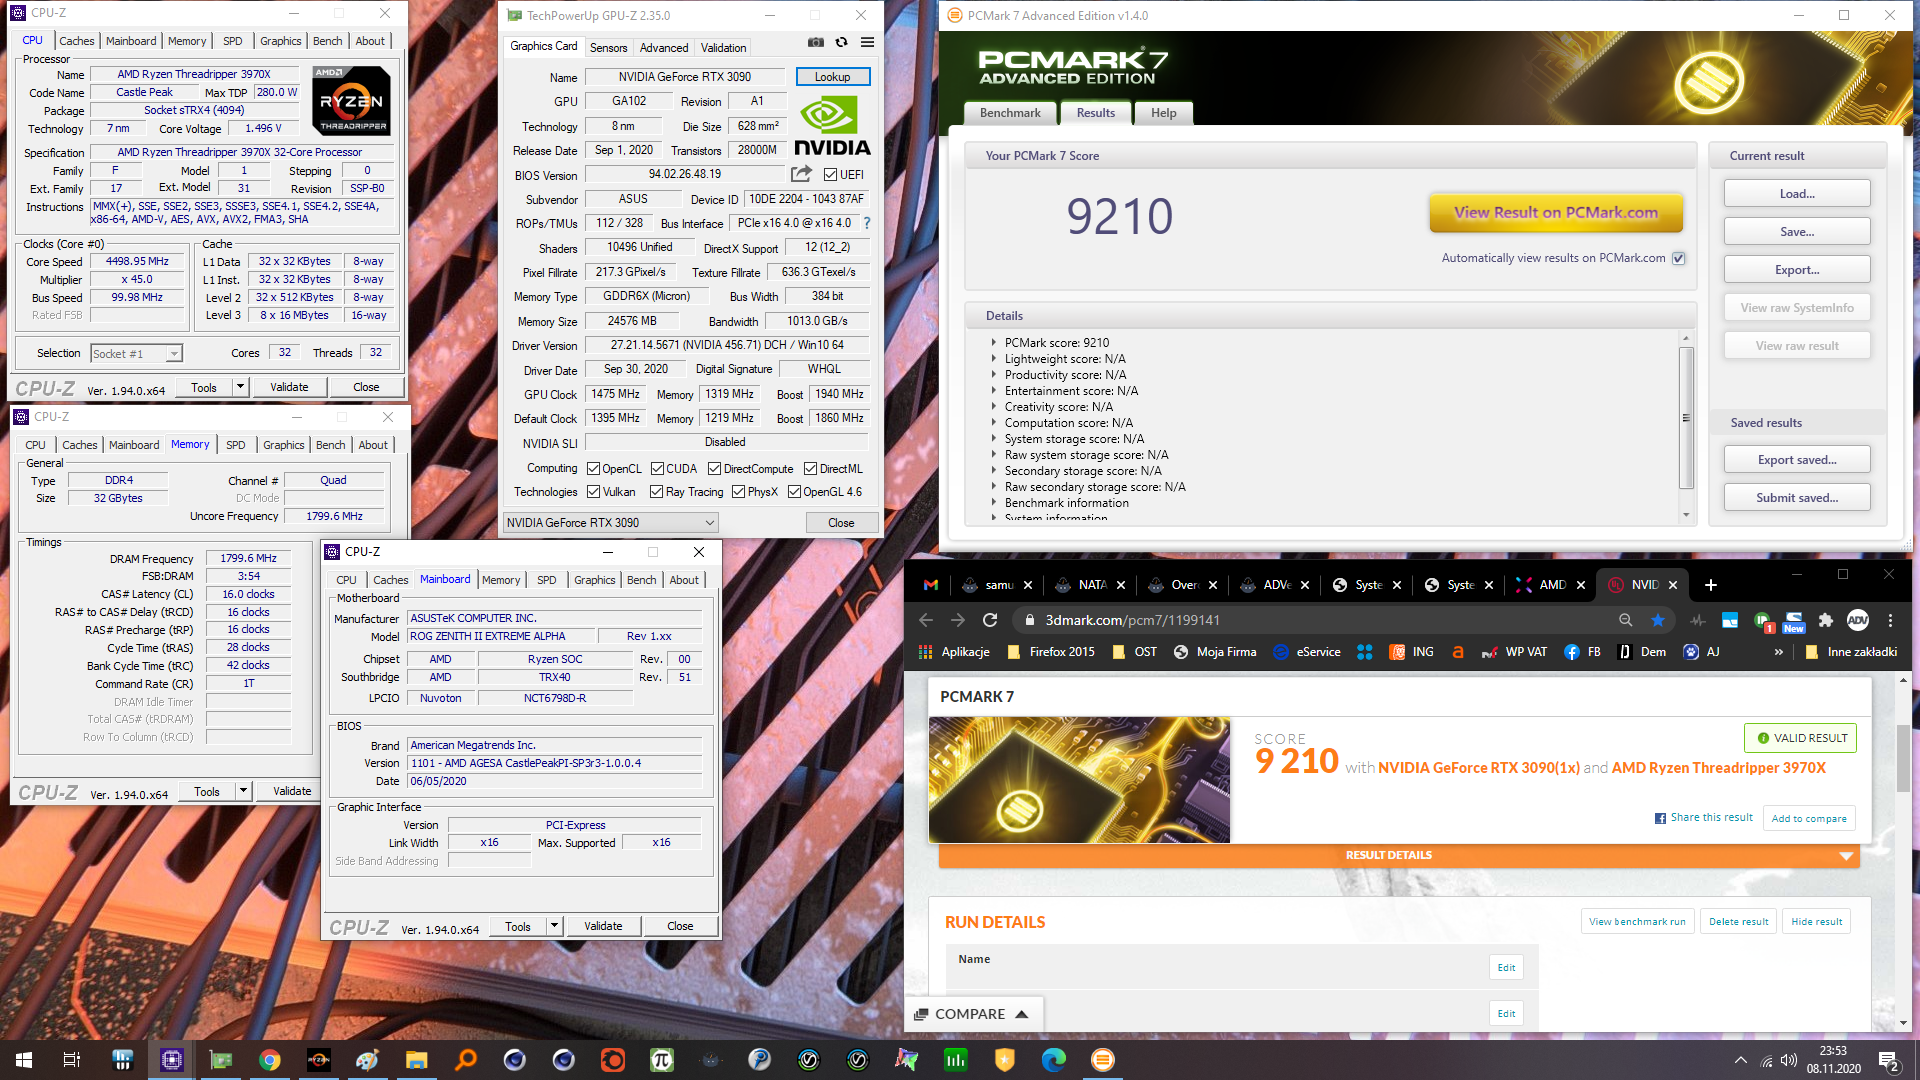Toggle the PhysX checkbox
Image resolution: width=1920 pixels, height=1080 pixels.
[x=738, y=492]
